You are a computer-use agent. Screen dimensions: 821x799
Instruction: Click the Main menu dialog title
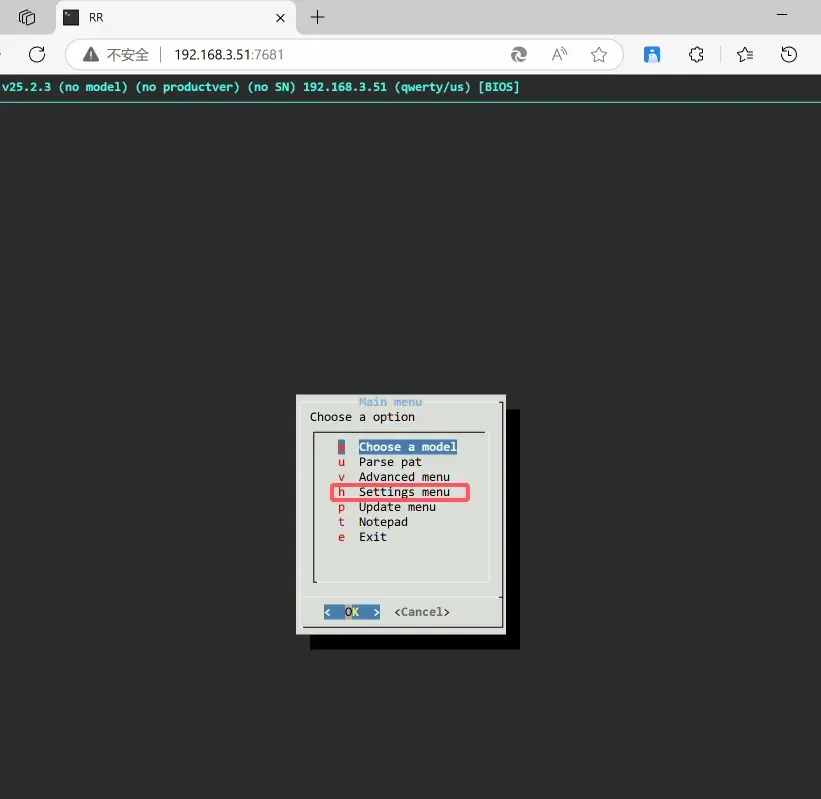(391, 402)
